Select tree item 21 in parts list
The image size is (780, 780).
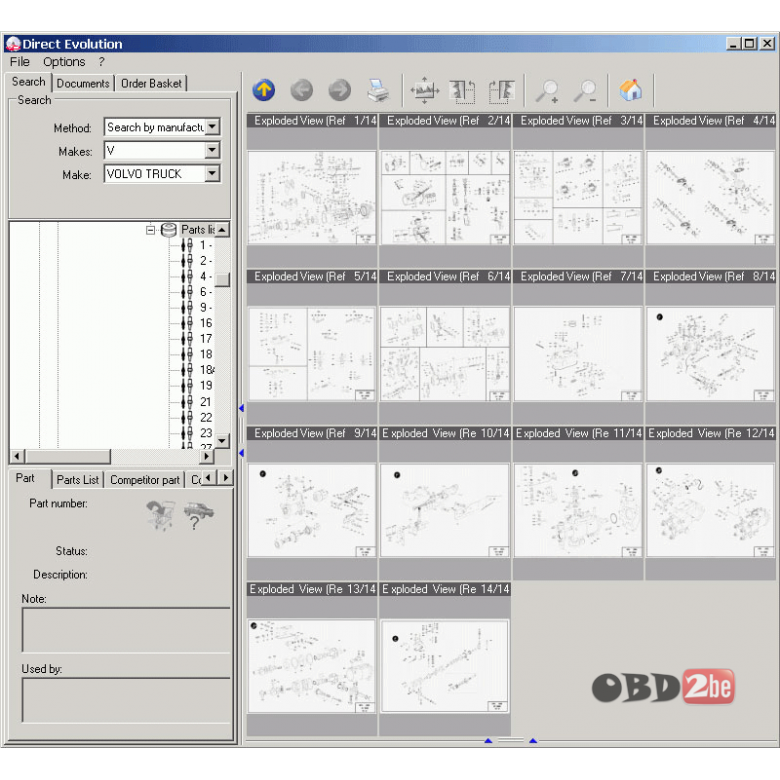197,402
